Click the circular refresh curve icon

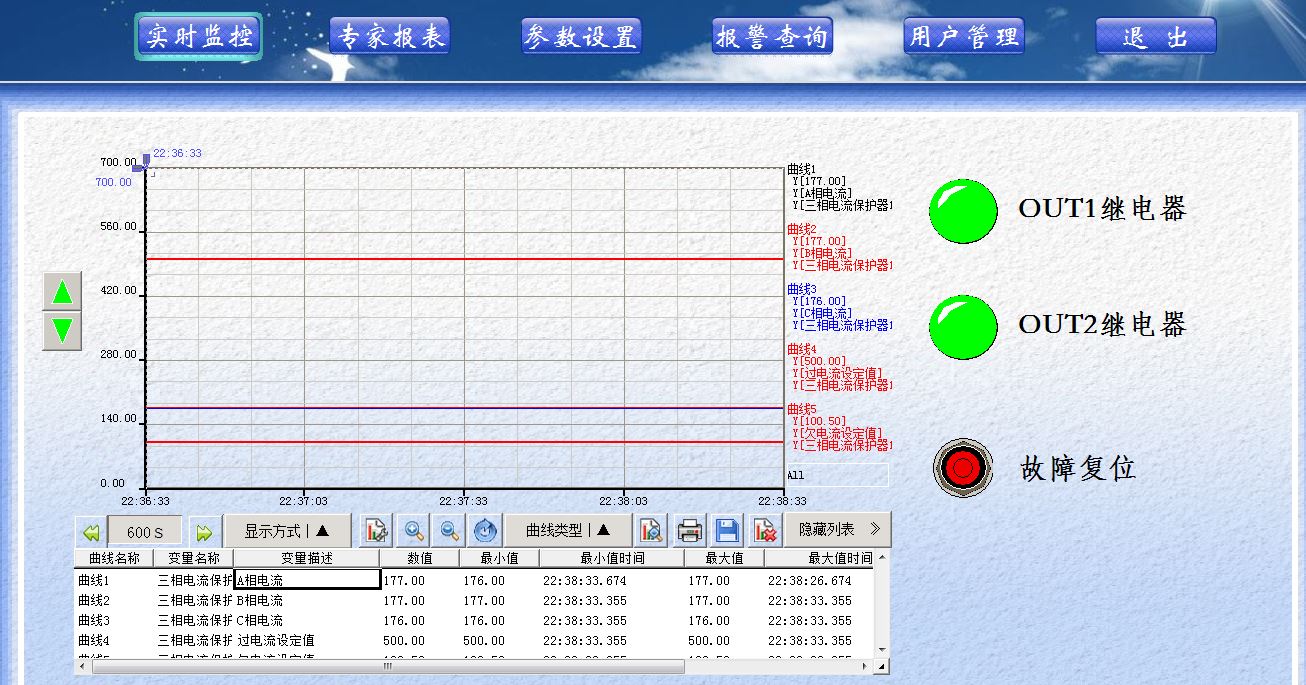tap(485, 530)
